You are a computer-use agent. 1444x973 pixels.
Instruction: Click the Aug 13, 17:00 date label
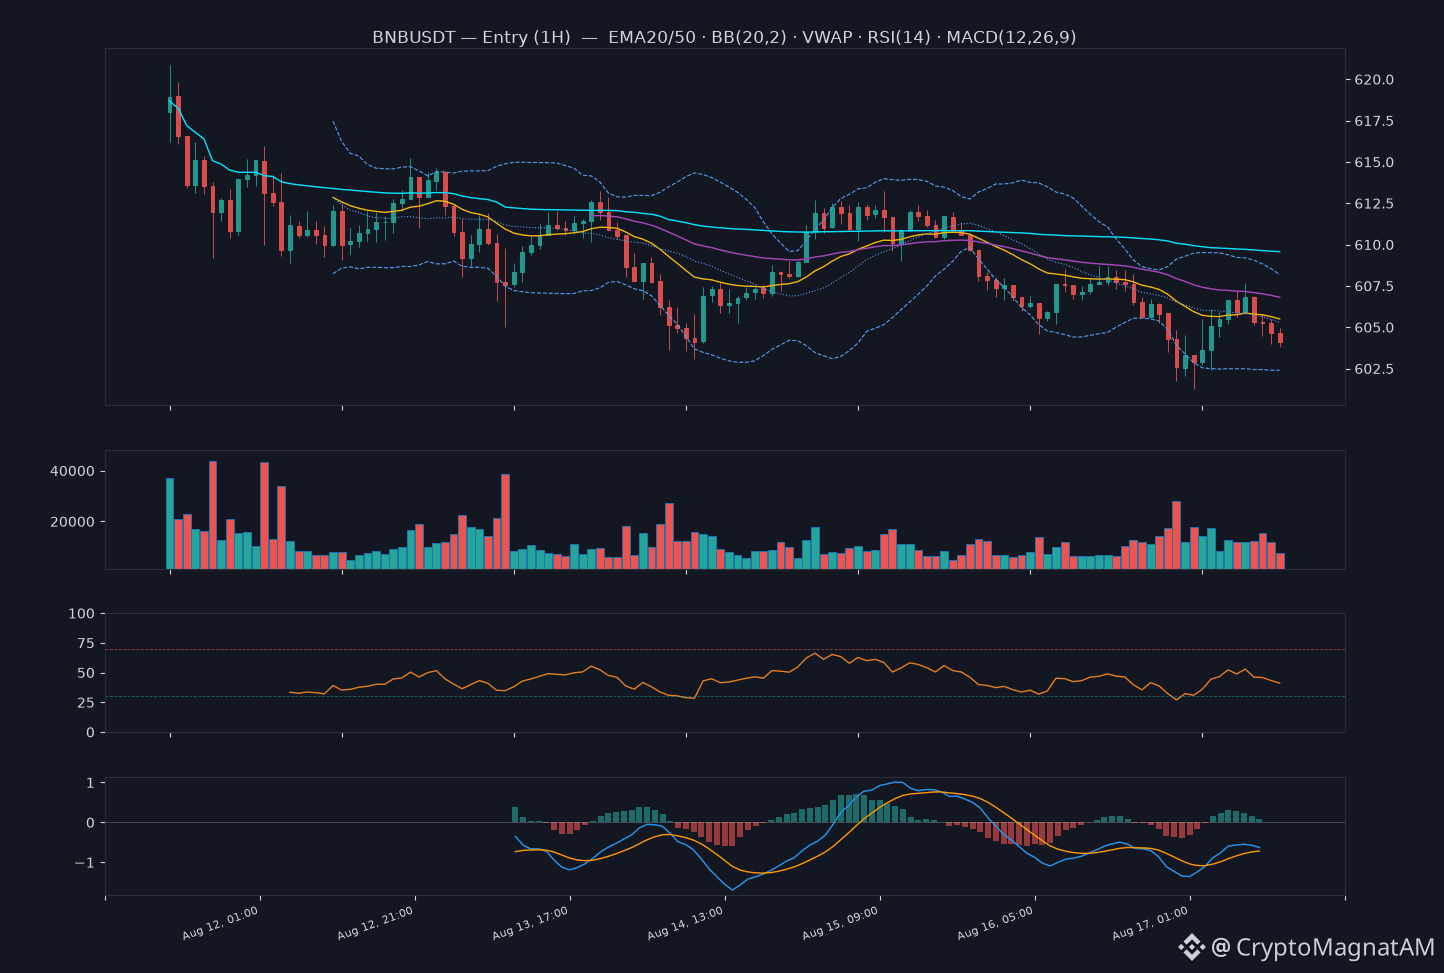pos(531,923)
